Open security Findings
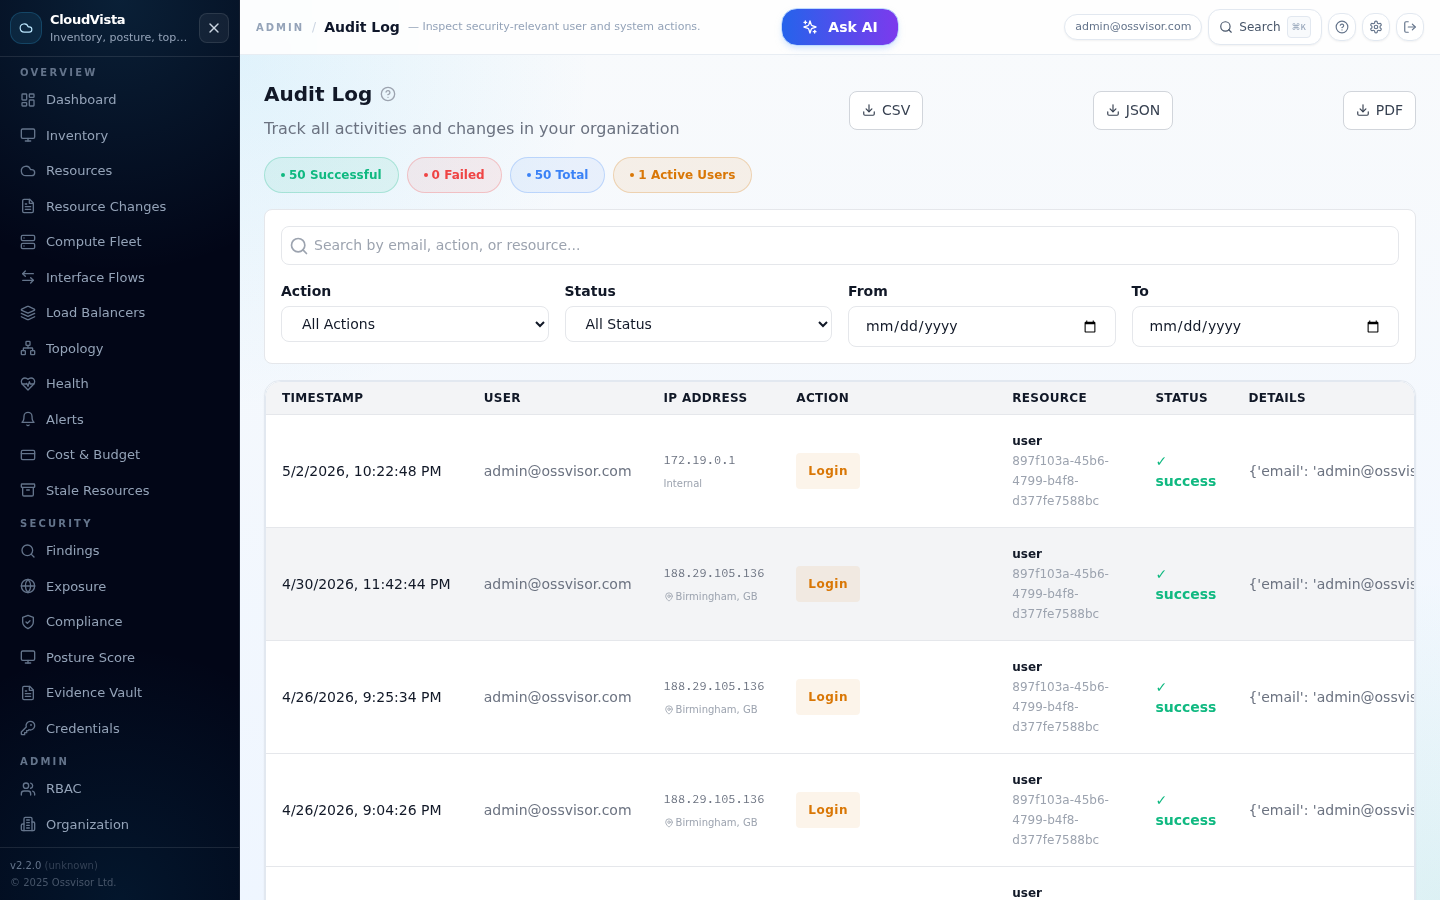The height and width of the screenshot is (900, 1440). click(x=120, y=551)
